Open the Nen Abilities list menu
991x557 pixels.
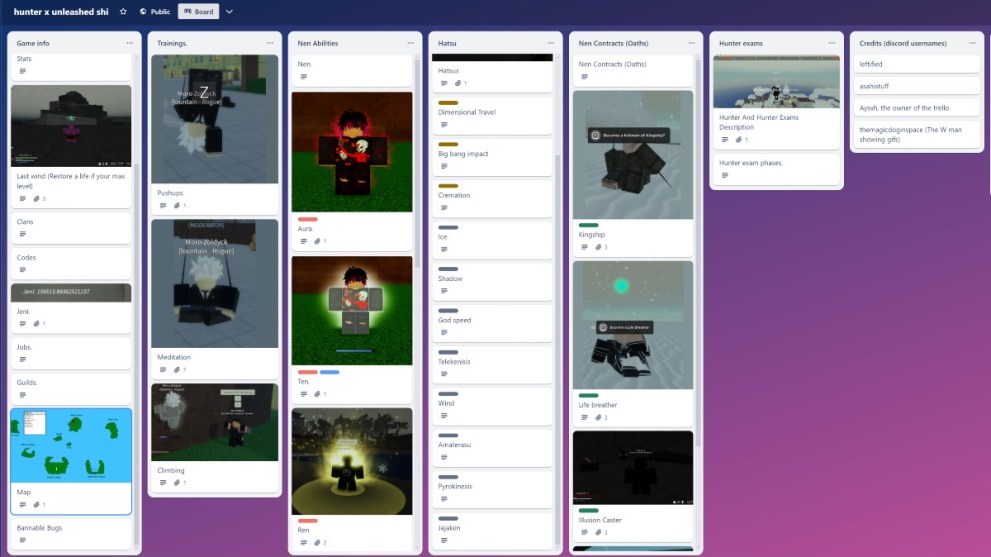pos(410,43)
